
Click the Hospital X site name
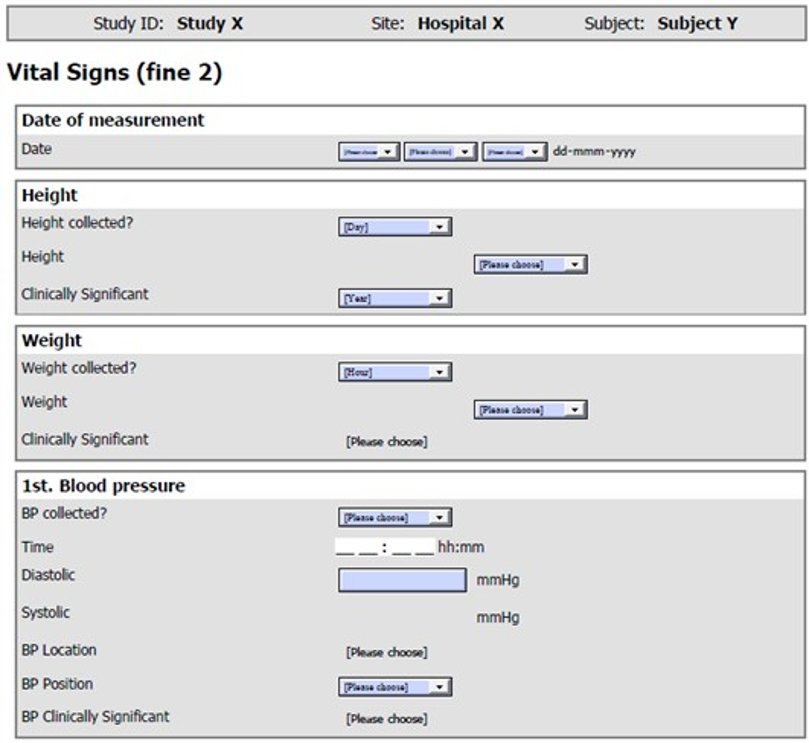pyautogui.click(x=461, y=23)
